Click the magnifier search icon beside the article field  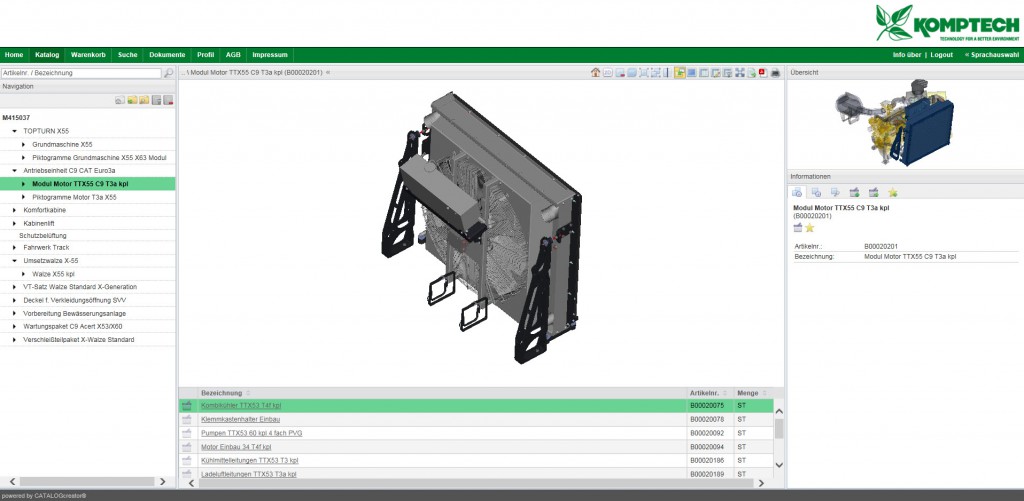[168, 73]
